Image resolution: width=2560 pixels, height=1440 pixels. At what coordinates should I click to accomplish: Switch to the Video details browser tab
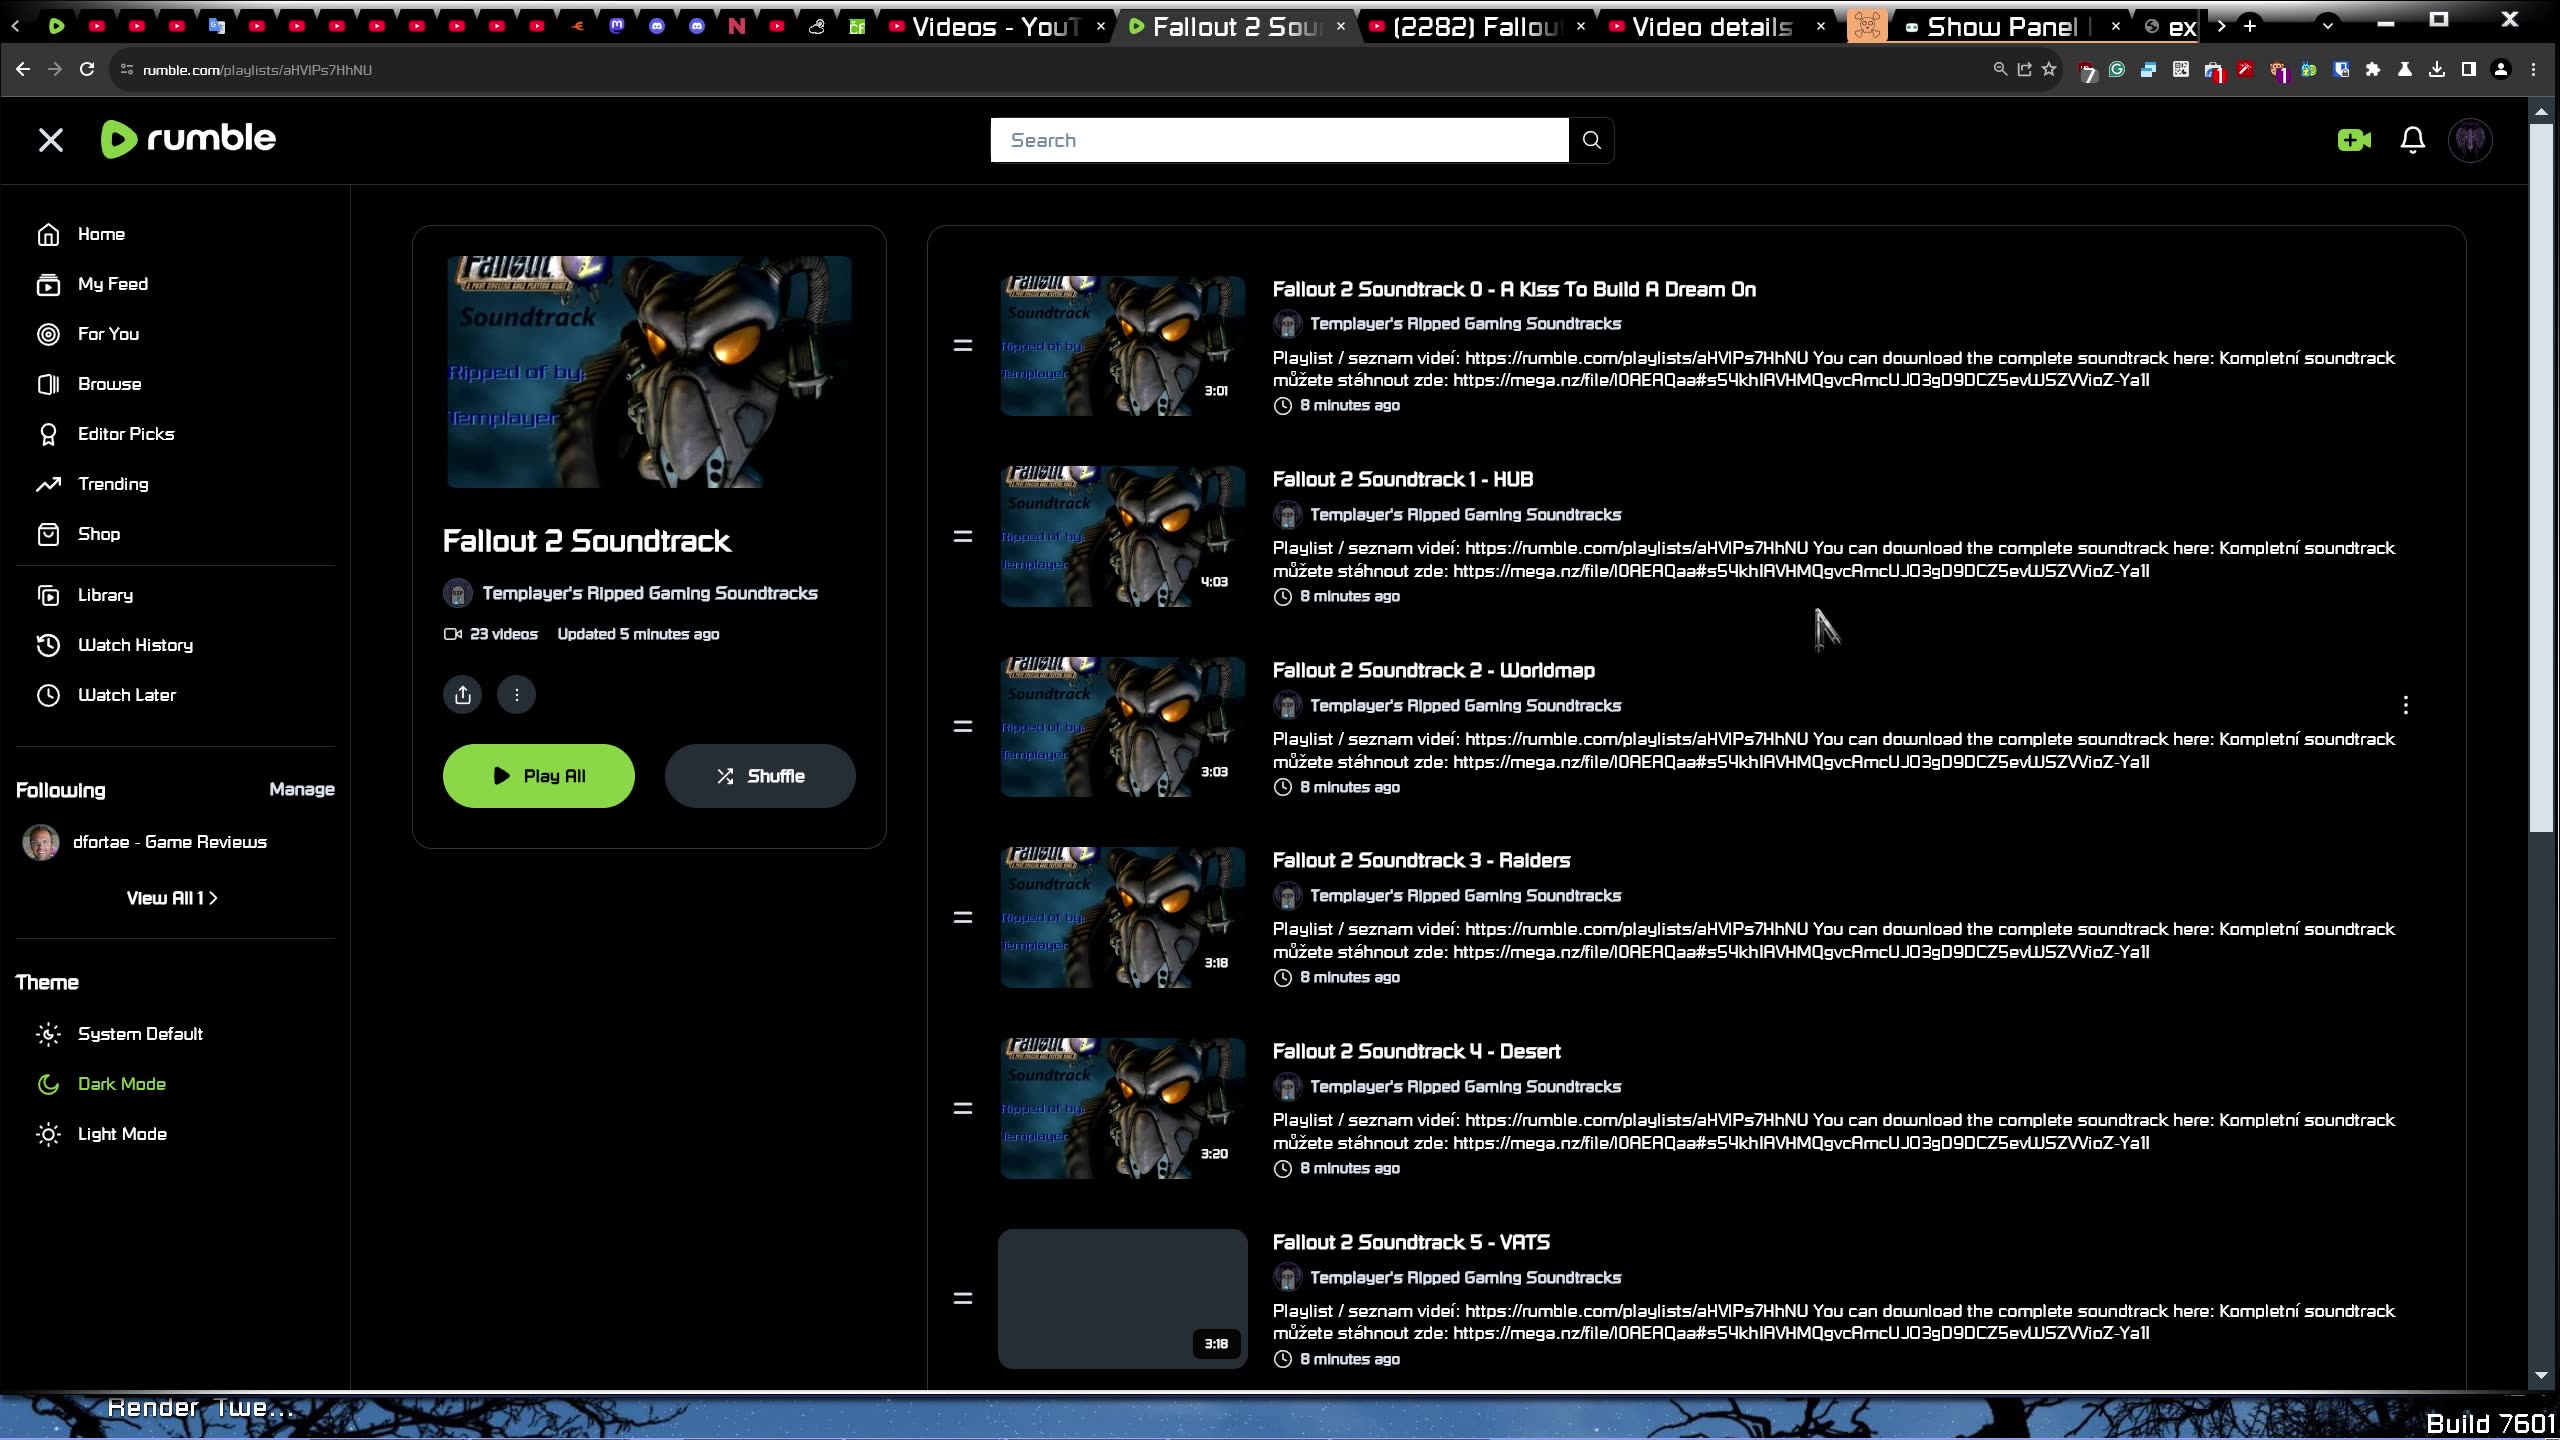[1712, 26]
